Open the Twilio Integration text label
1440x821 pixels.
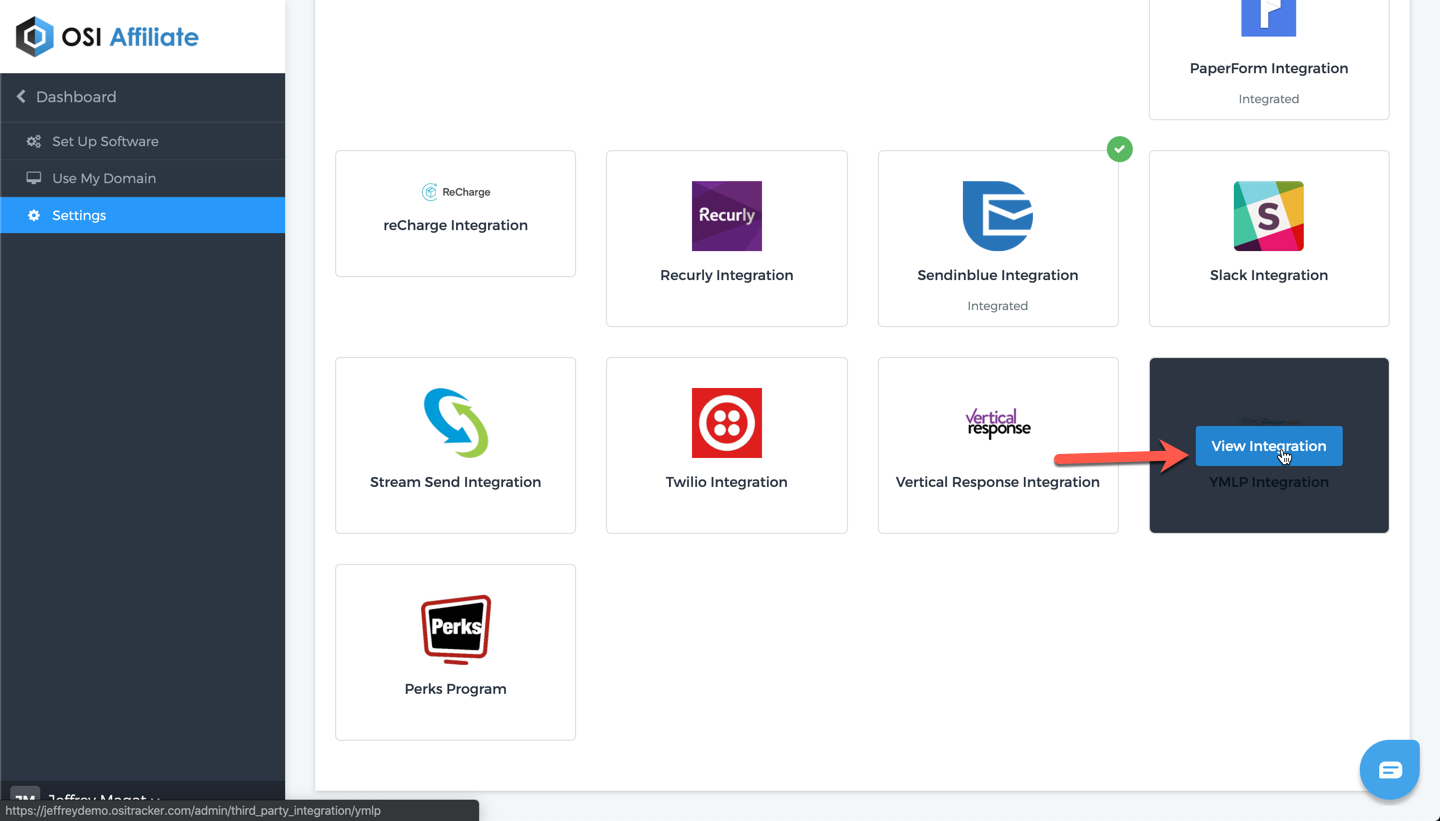(727, 482)
